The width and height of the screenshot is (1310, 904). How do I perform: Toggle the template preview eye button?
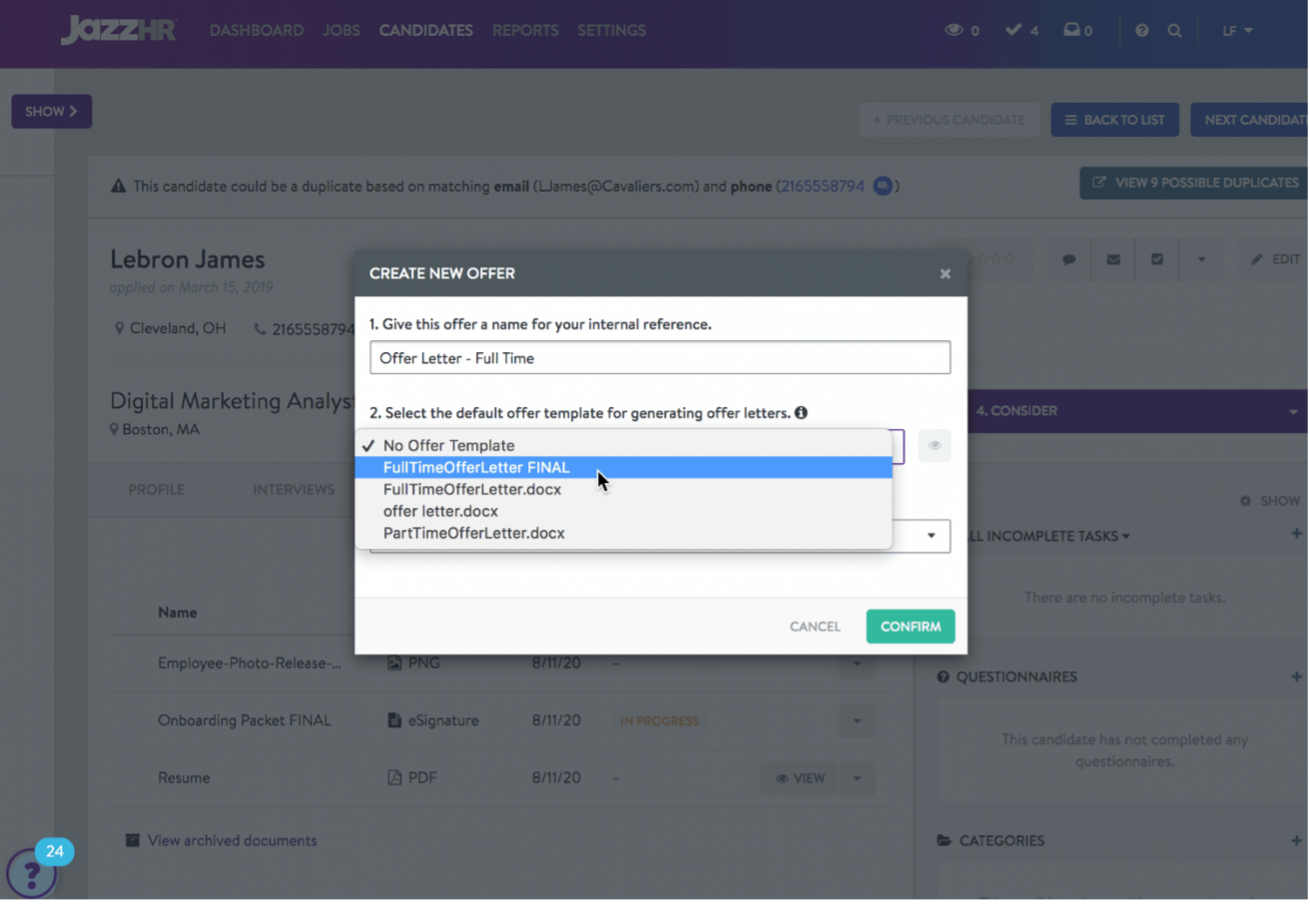point(934,446)
